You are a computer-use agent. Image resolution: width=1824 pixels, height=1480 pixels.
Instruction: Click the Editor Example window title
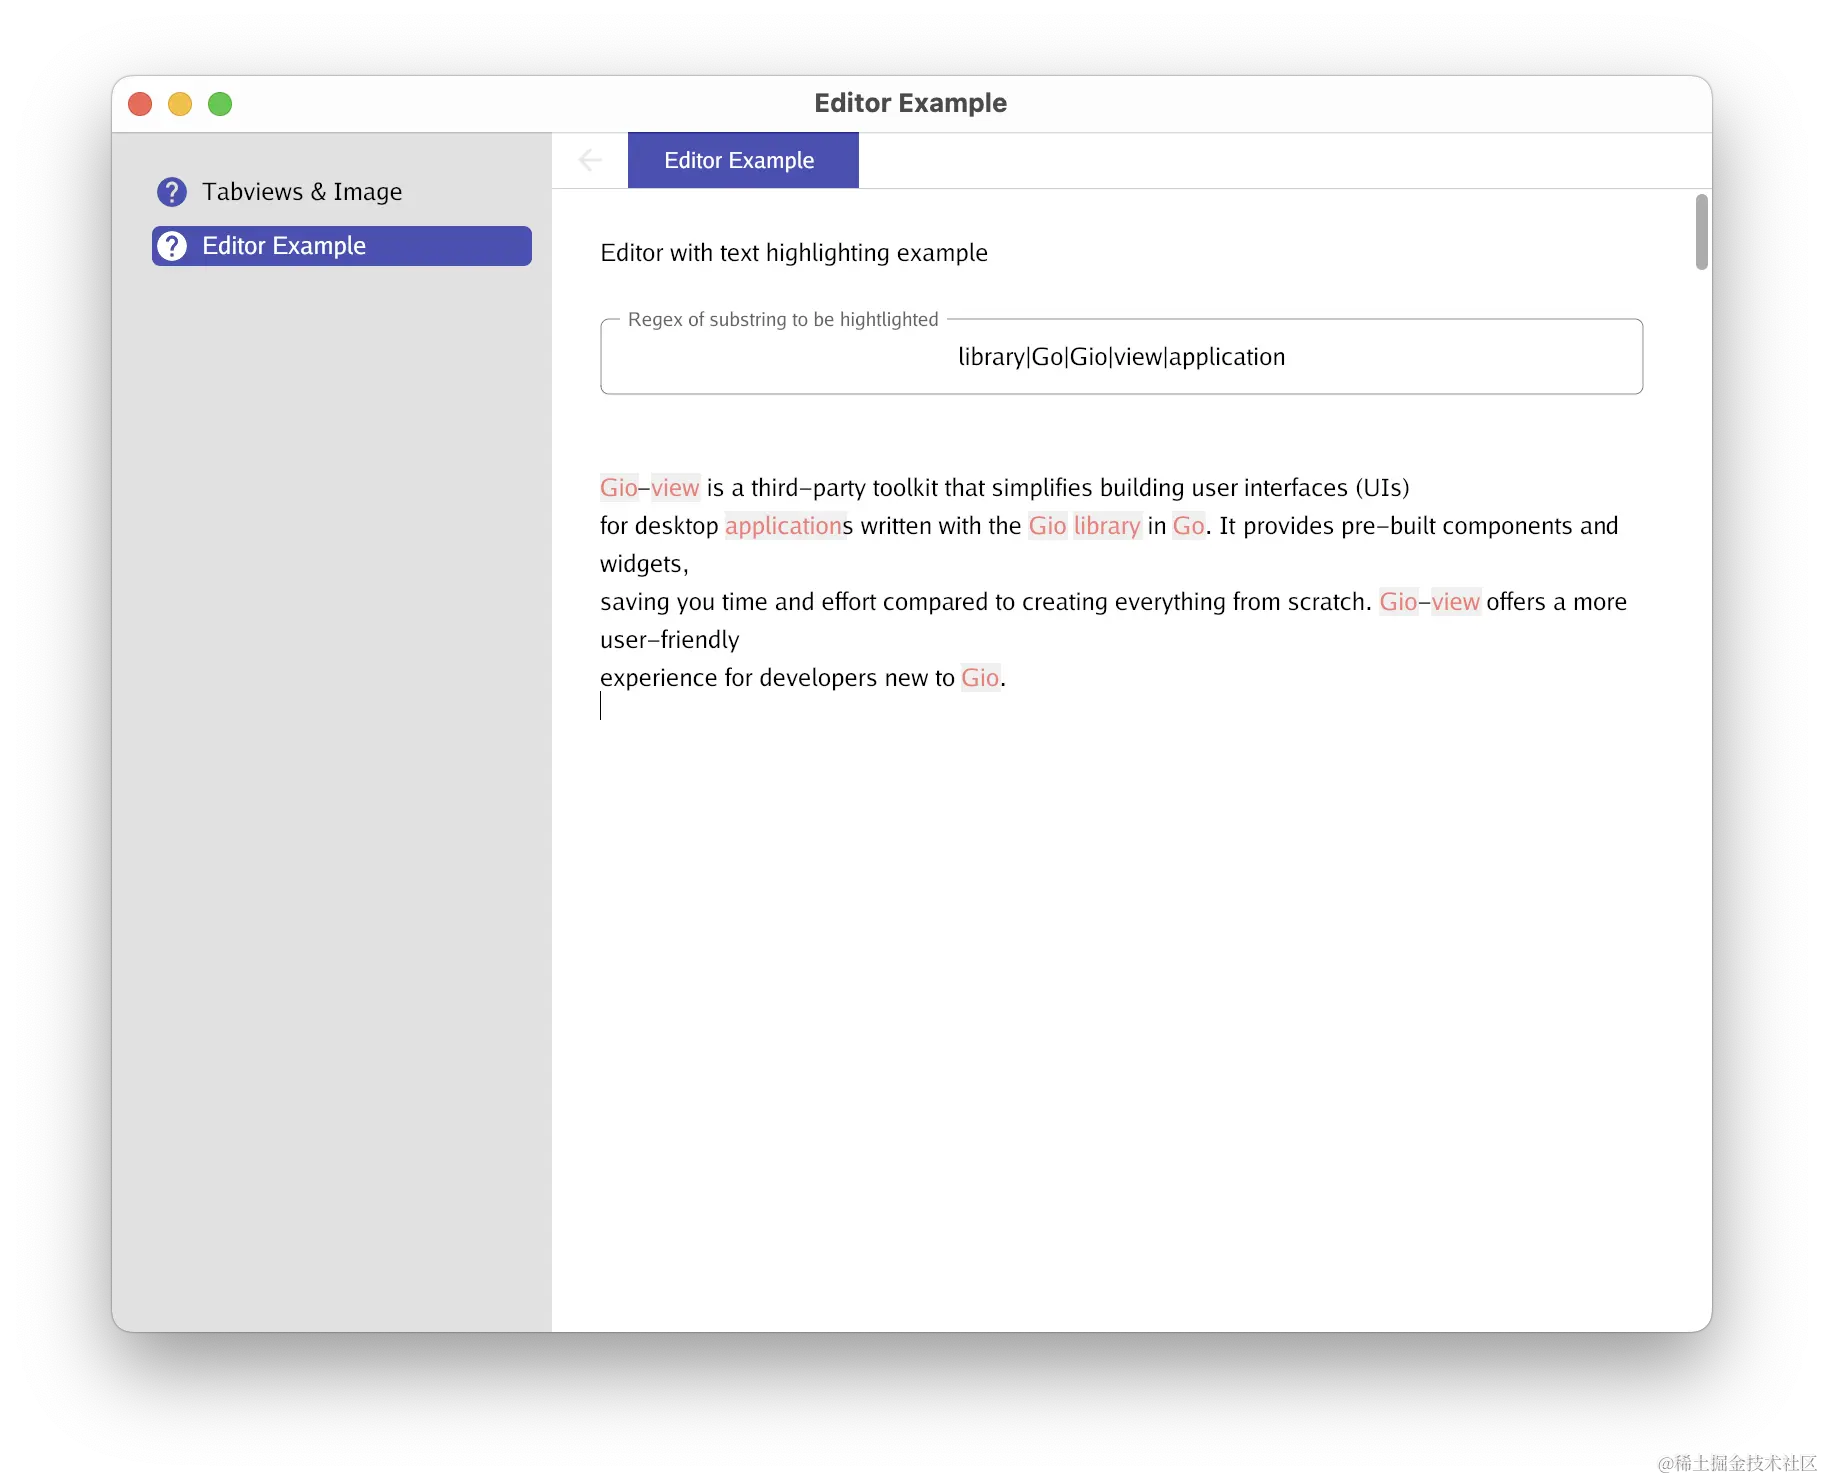coord(910,103)
